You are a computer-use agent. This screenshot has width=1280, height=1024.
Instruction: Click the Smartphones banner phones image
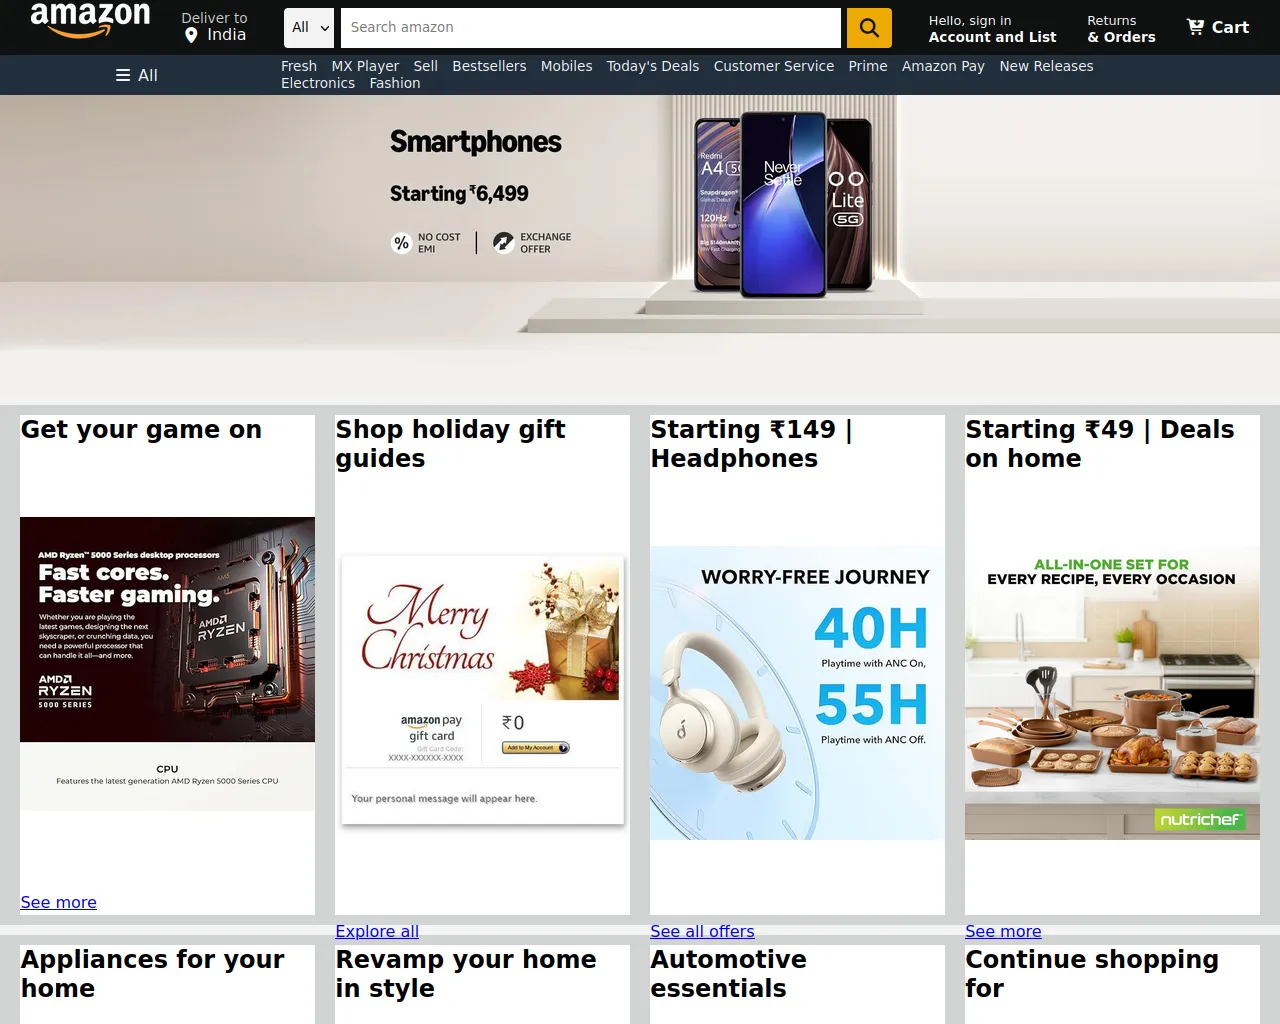click(783, 205)
